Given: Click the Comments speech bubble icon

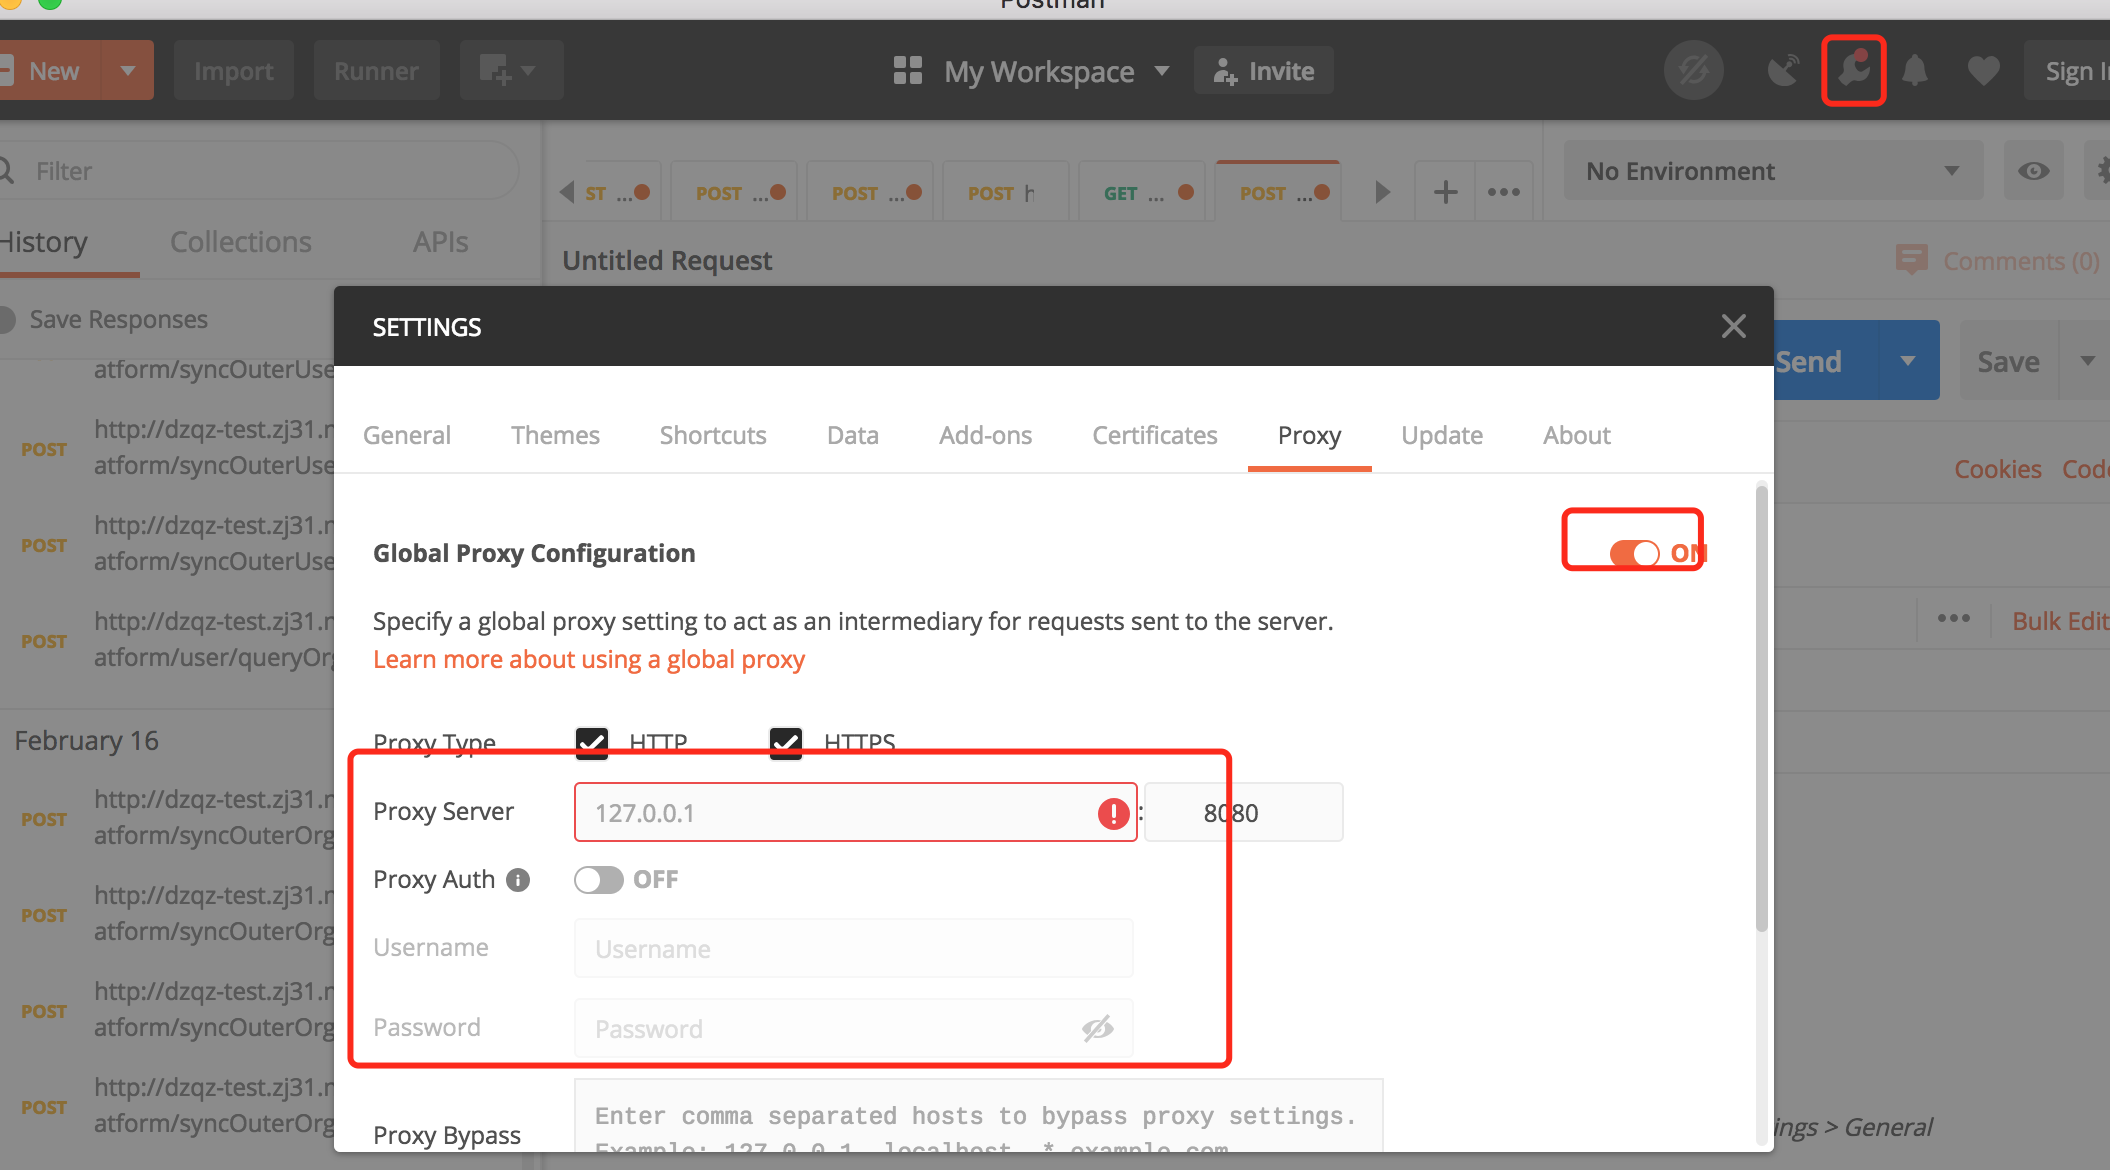Looking at the screenshot, I should pyautogui.click(x=1911, y=260).
